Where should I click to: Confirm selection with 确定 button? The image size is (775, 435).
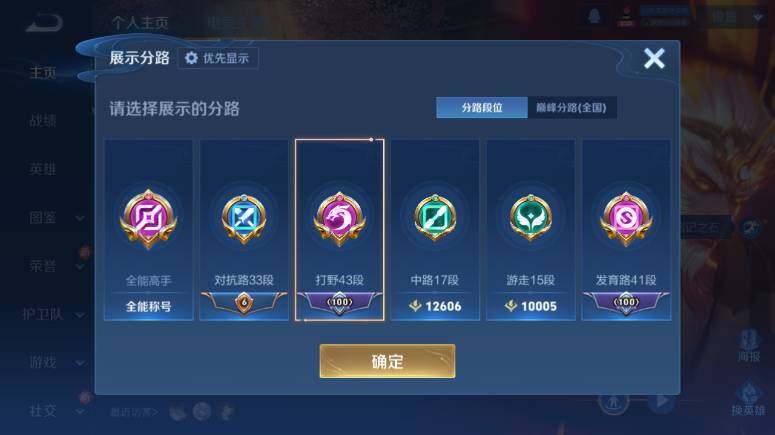click(x=388, y=361)
